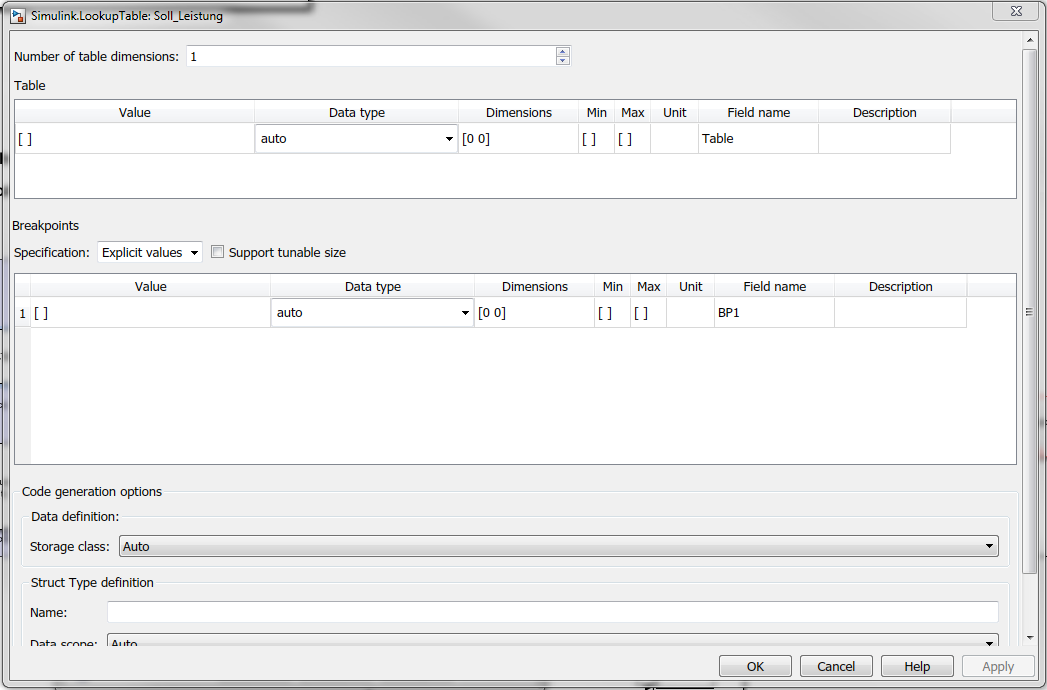Select the Table Description cell

884,139
